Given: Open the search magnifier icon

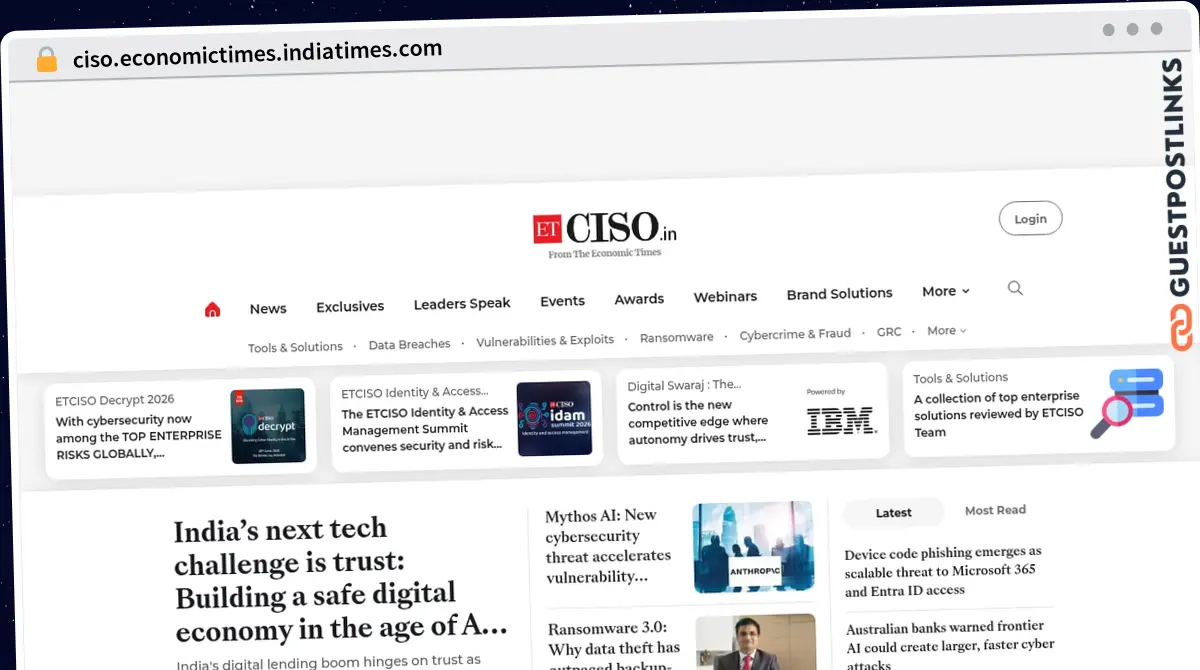Looking at the screenshot, I should point(1015,288).
